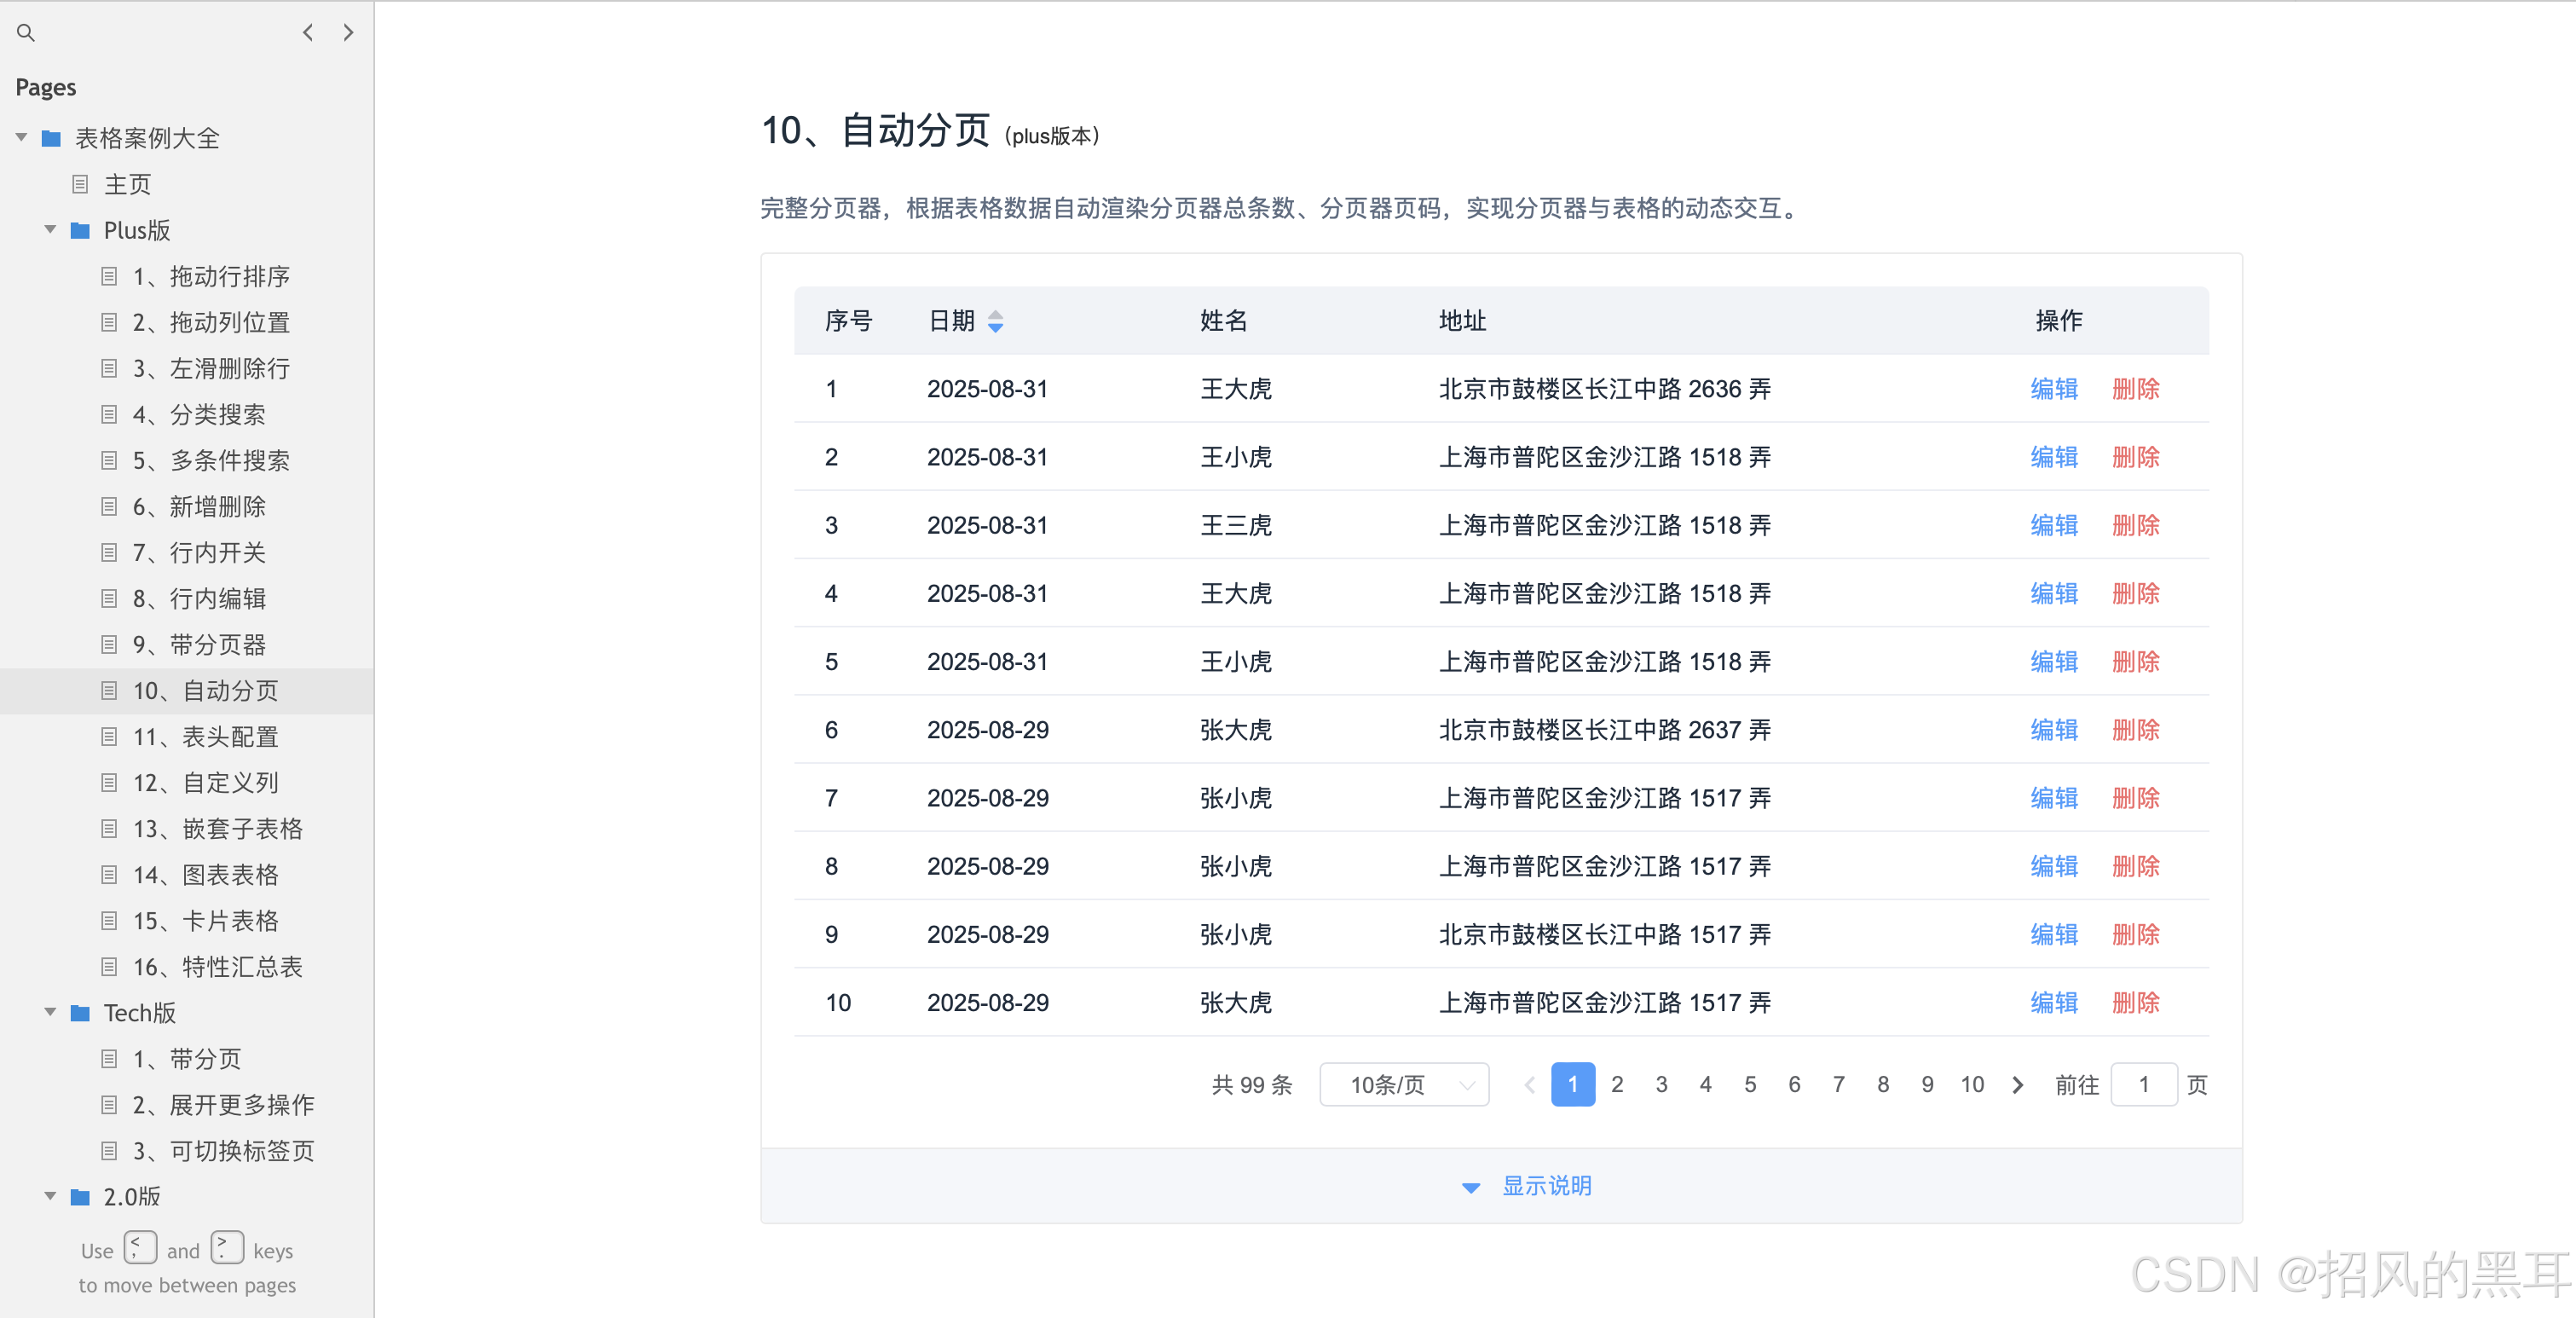Open 16、特性汇总表 page in sidebar
The image size is (2576, 1318).
[217, 967]
